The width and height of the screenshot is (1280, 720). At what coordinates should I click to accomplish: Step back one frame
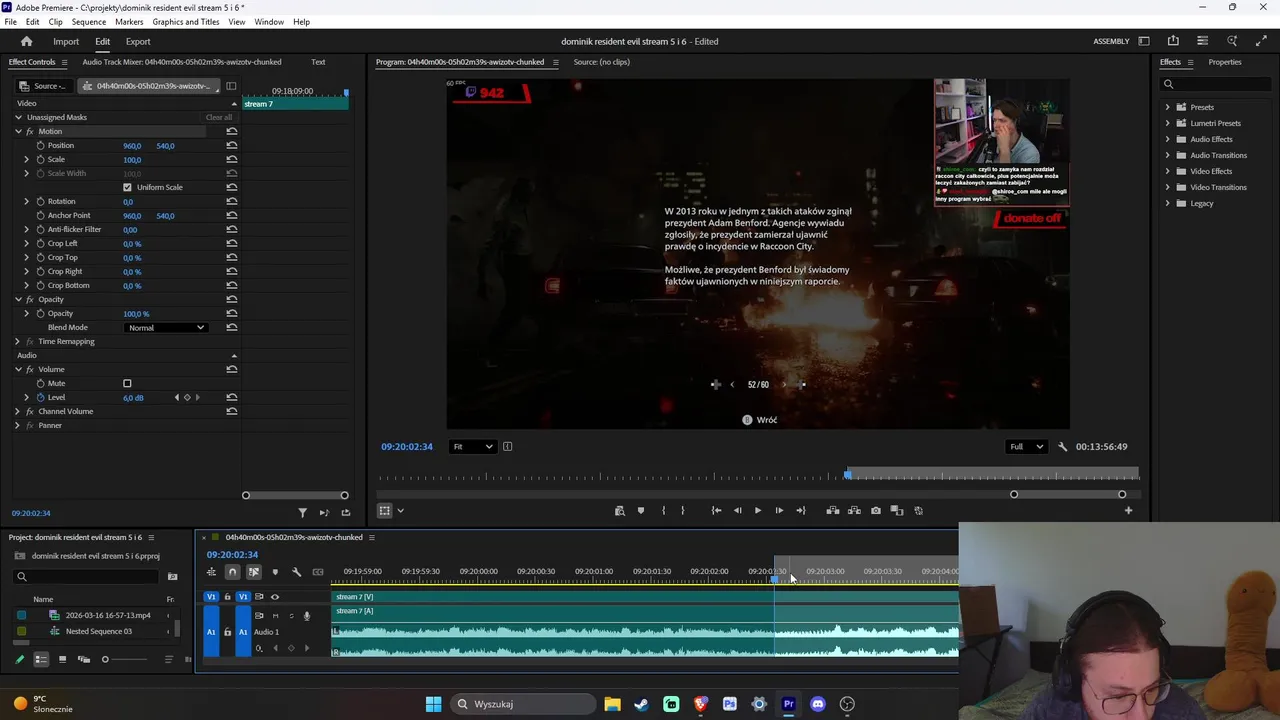click(x=737, y=511)
